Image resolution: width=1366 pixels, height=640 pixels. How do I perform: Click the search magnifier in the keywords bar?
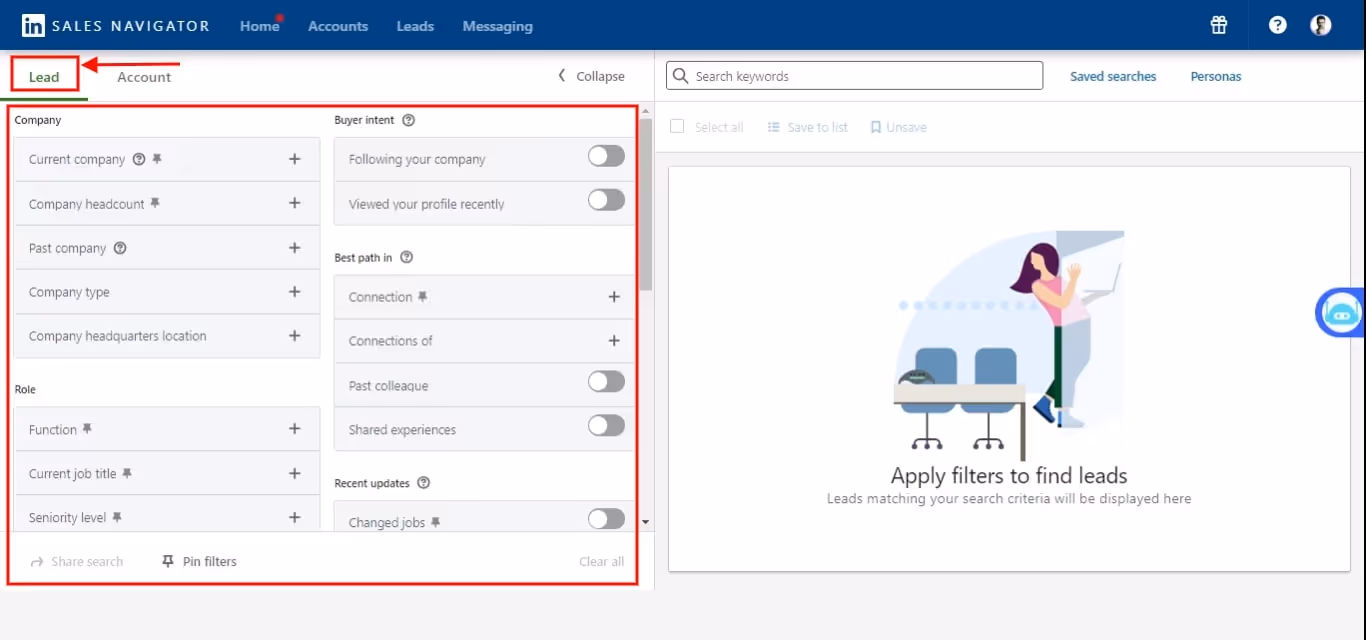681,75
